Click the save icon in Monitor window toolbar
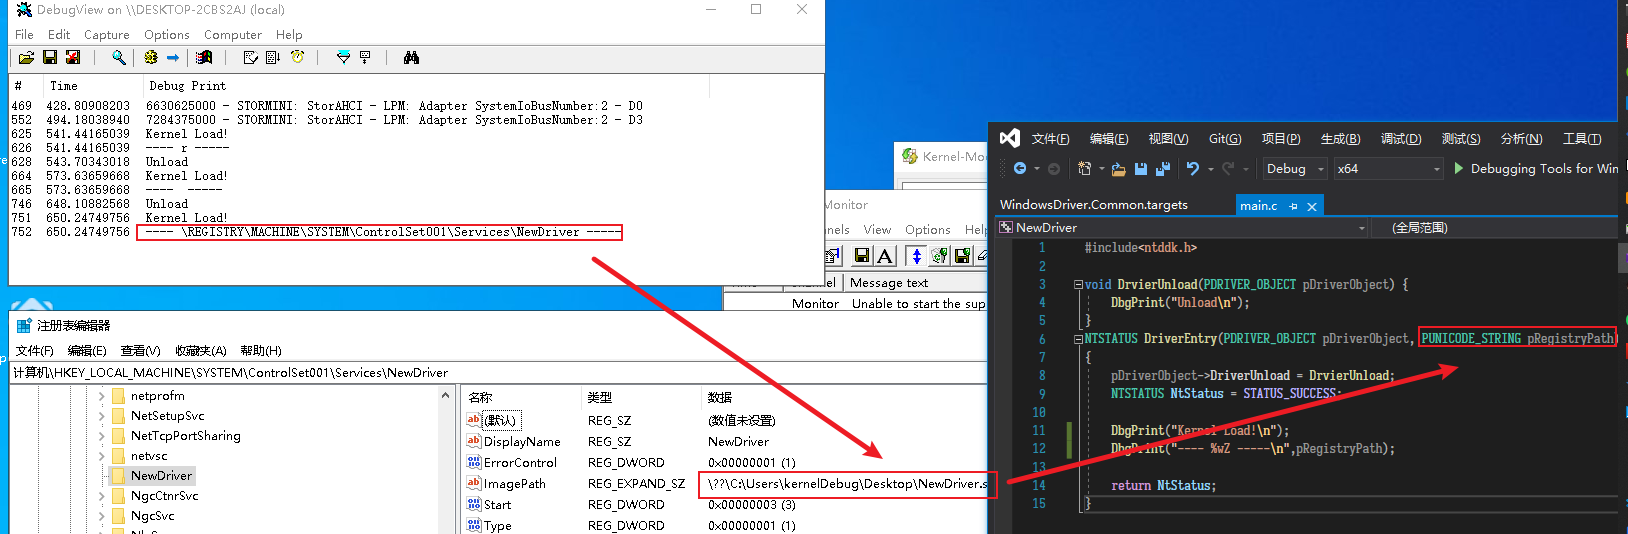The width and height of the screenshot is (1628, 534). point(861,256)
